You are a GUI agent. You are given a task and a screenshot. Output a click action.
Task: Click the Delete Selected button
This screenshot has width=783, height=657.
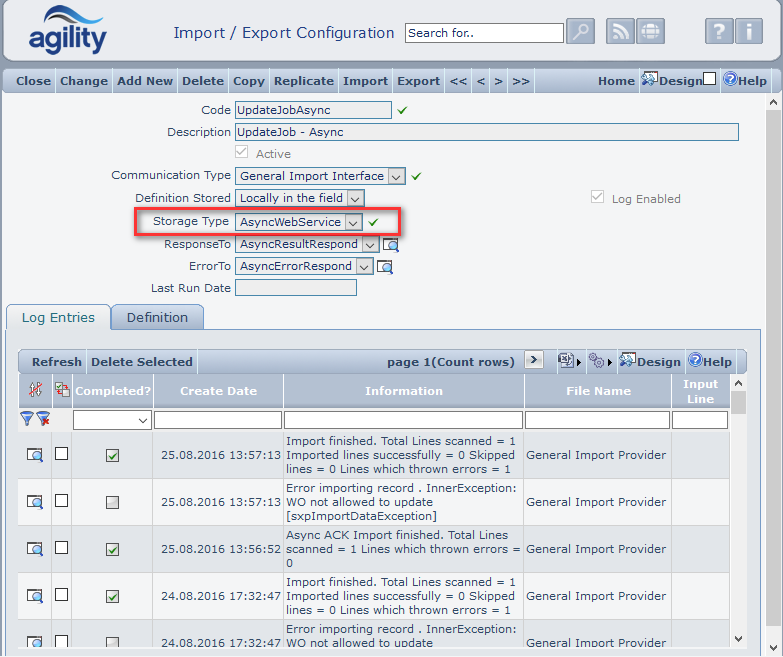coord(141,362)
